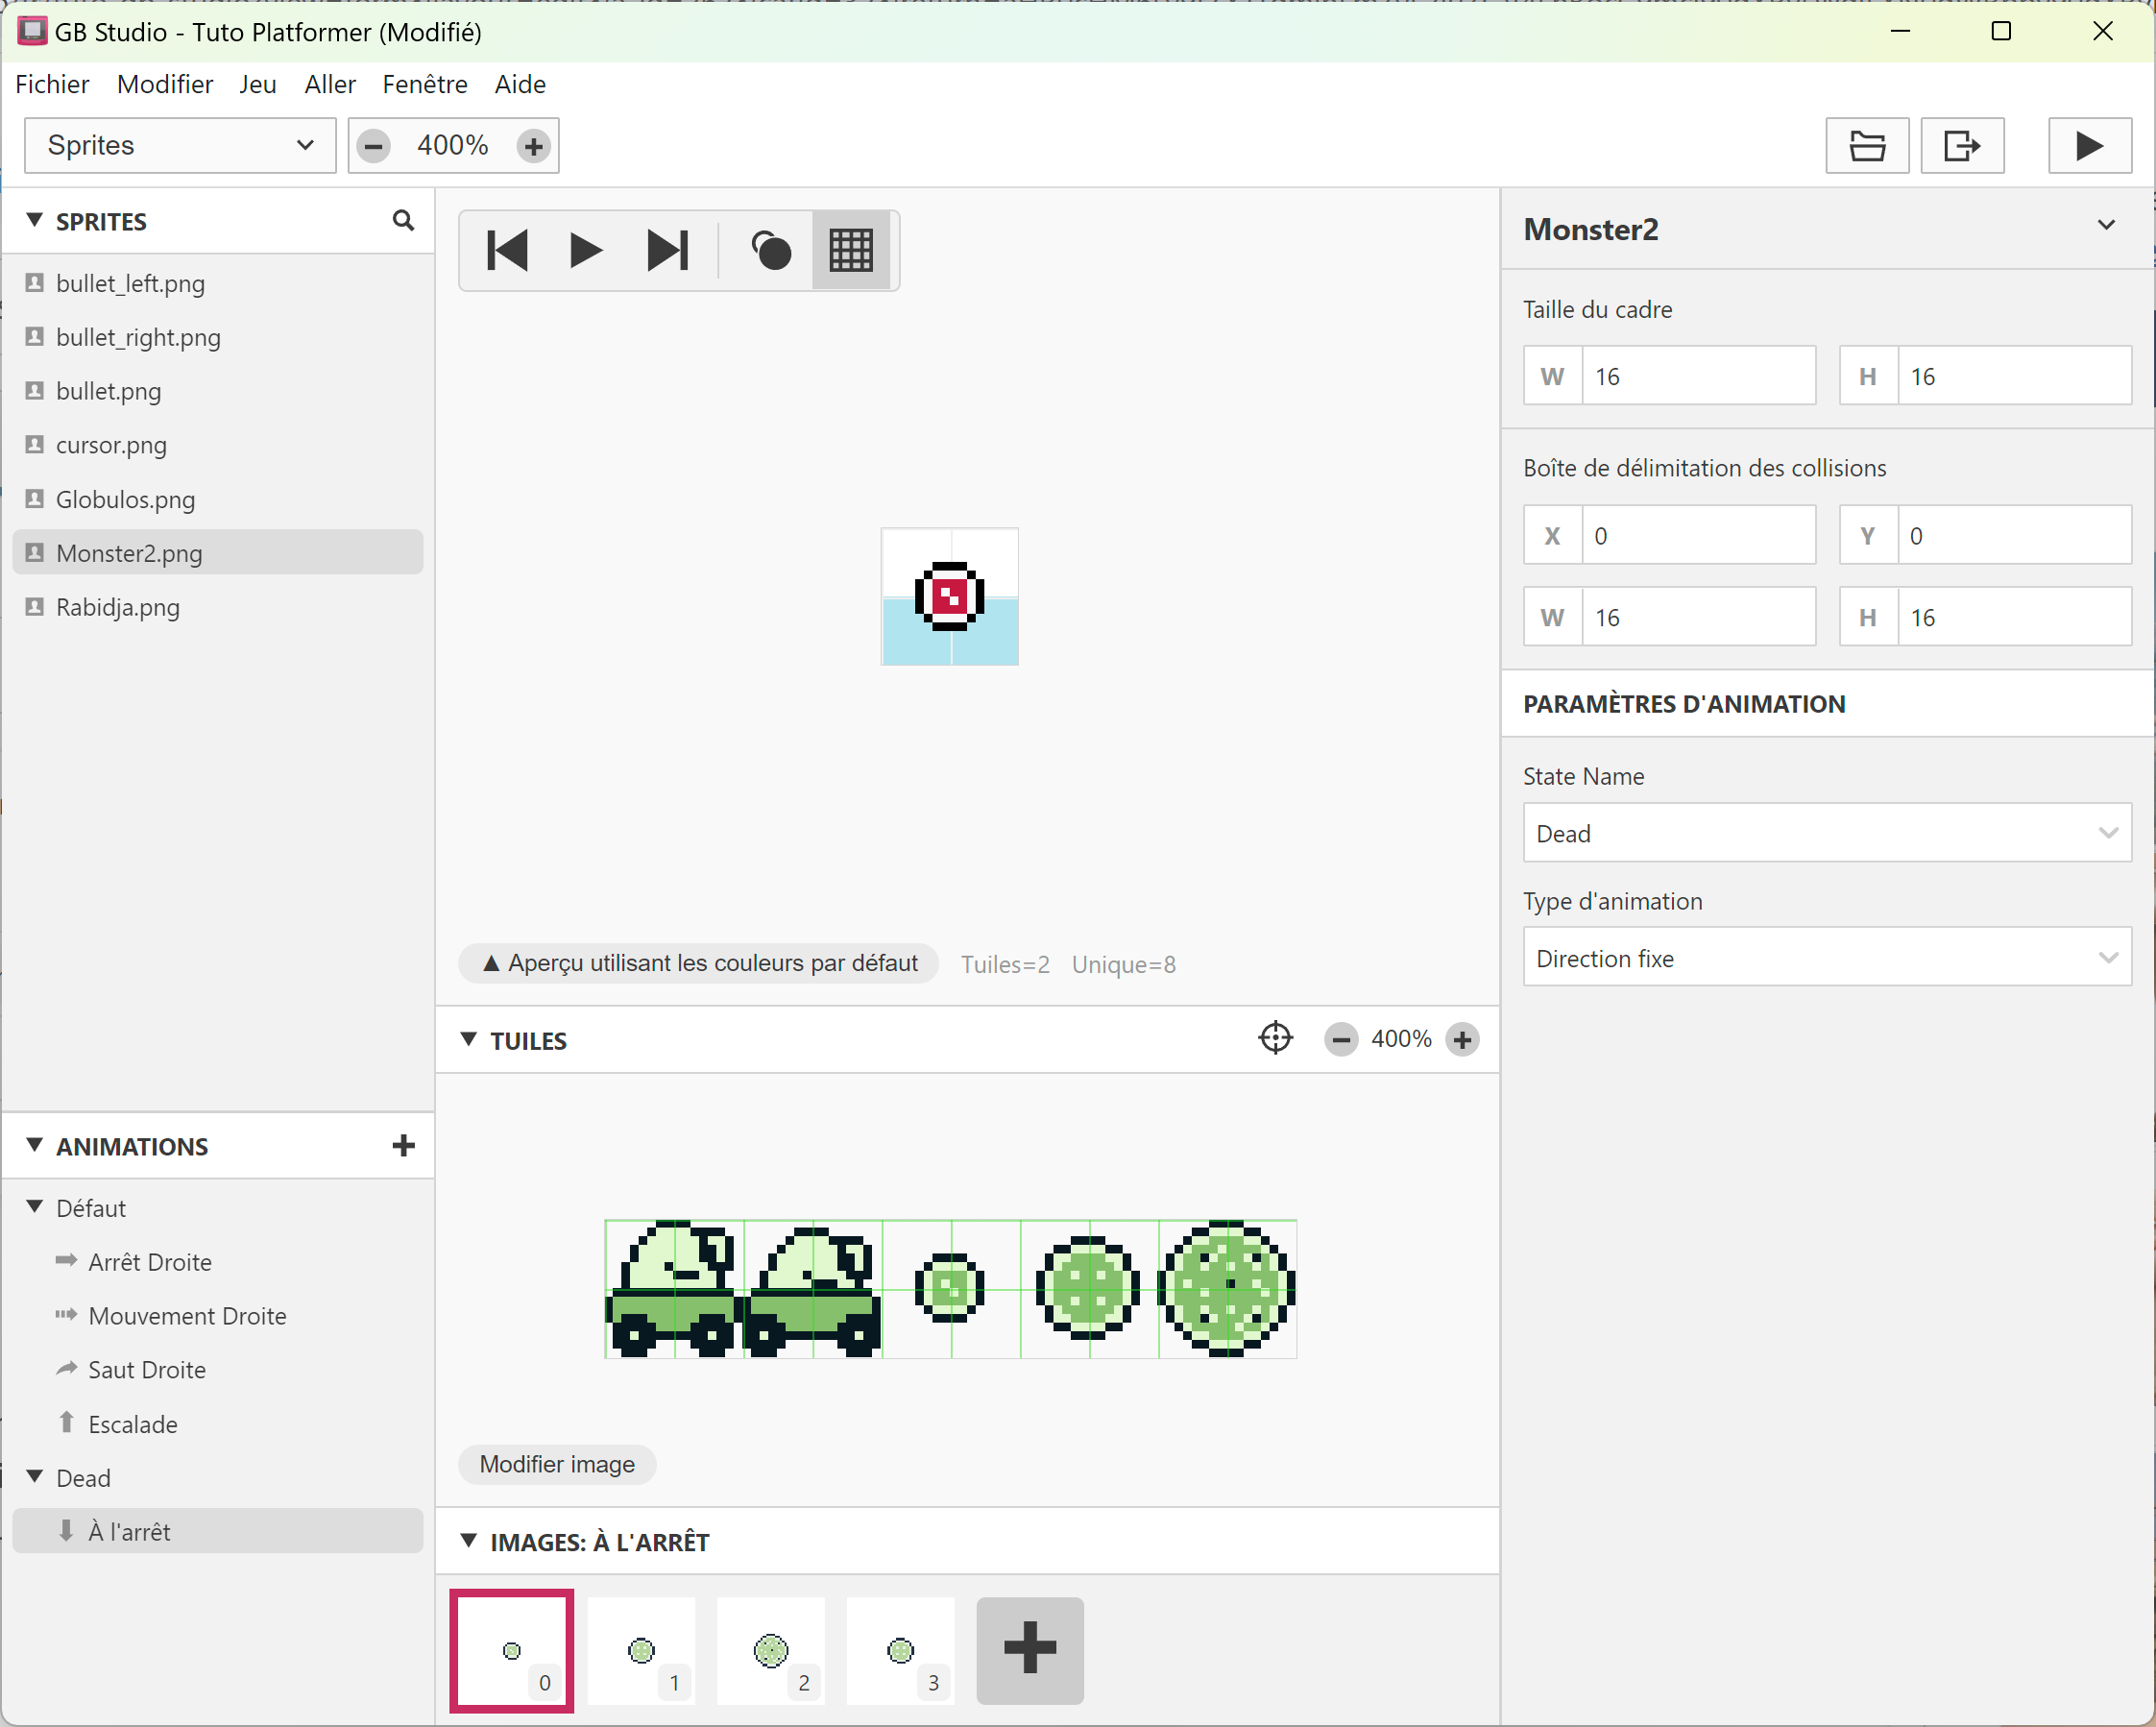
Task: Open the Jeu menu
Action: [257, 84]
